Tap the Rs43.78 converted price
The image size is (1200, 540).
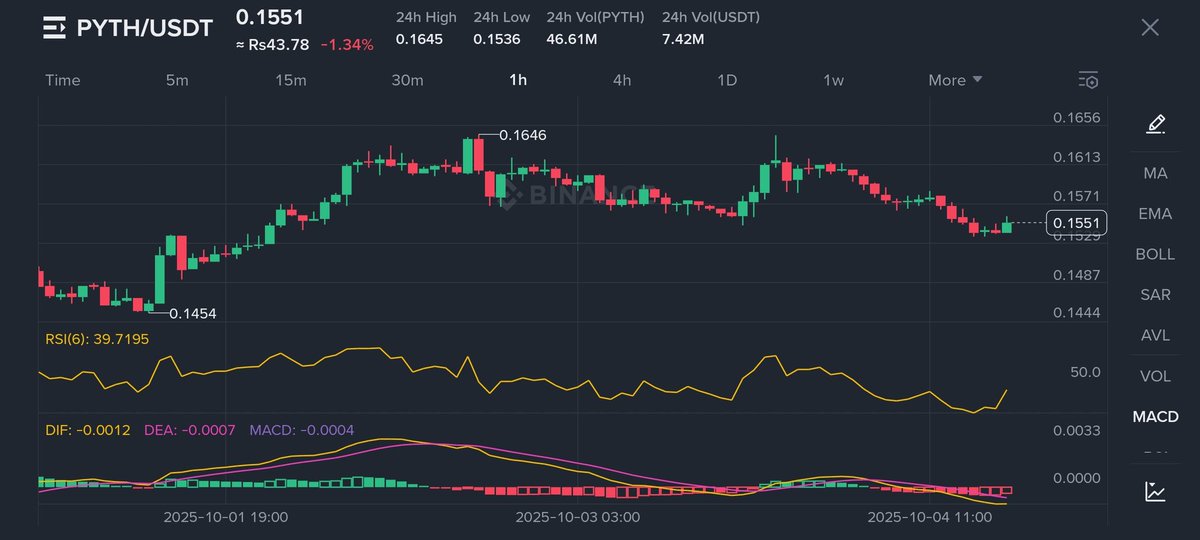click(273, 44)
